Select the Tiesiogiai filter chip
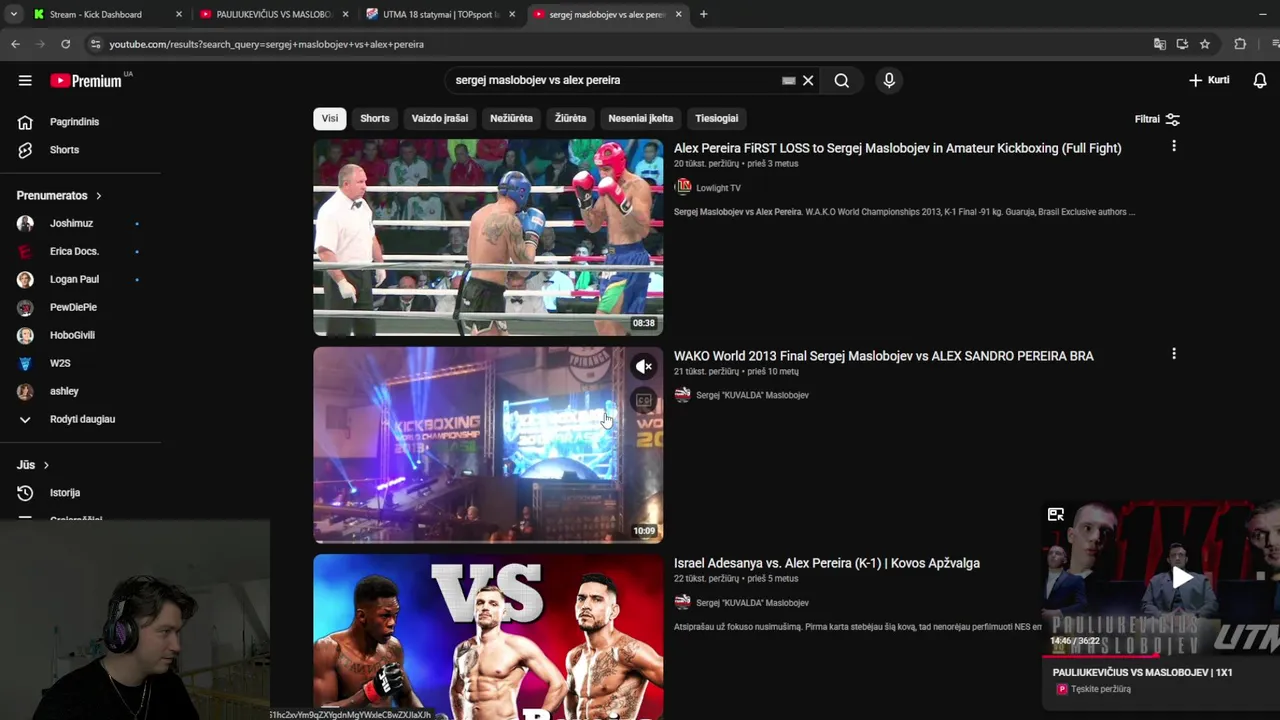This screenshot has width=1280, height=720. point(717,118)
